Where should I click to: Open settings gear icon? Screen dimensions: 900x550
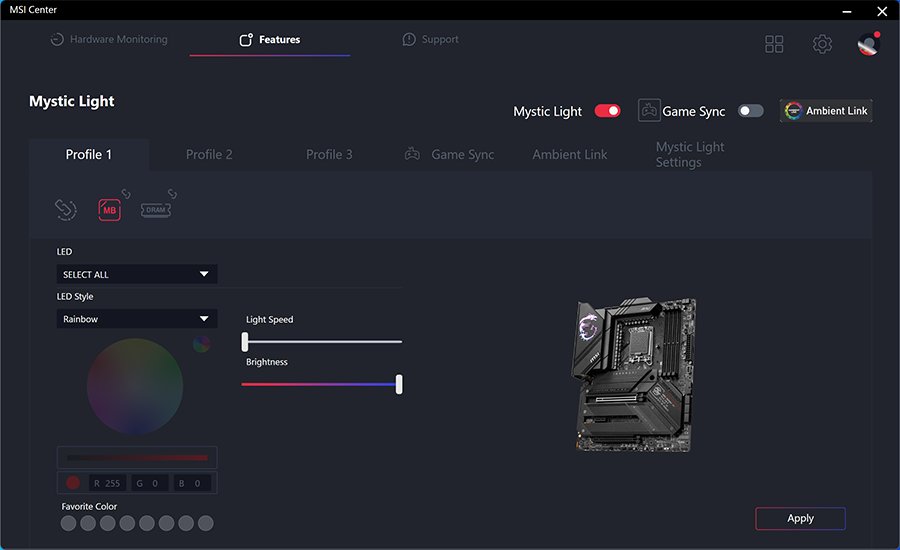[822, 44]
